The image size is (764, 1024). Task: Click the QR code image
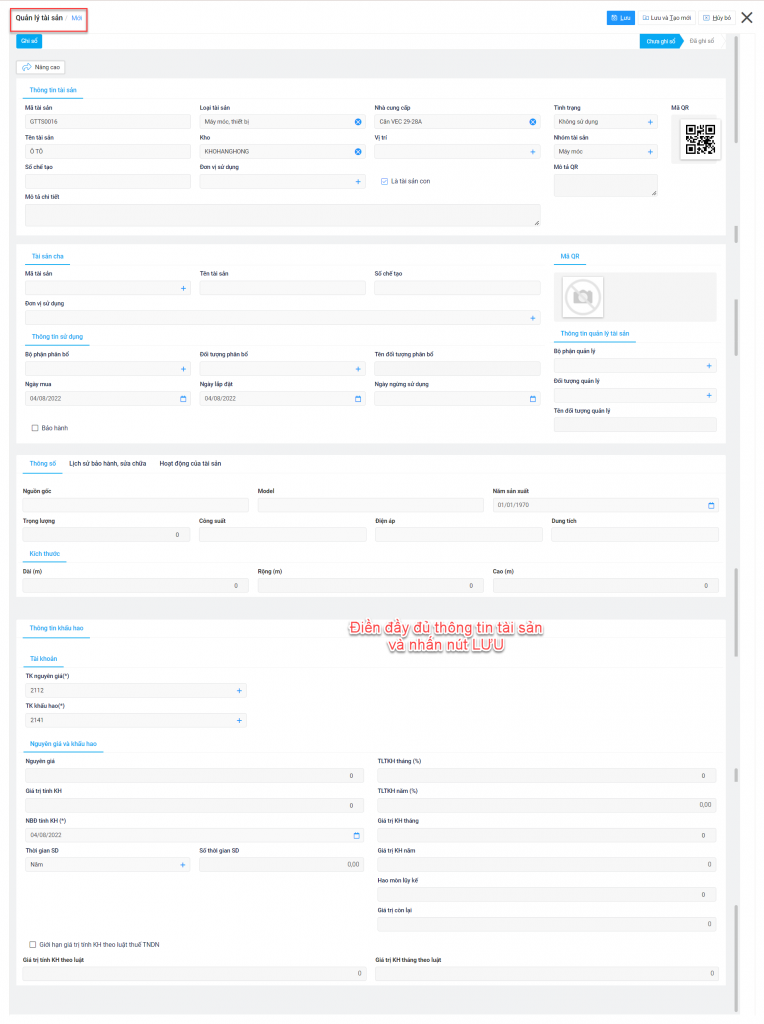pos(700,140)
